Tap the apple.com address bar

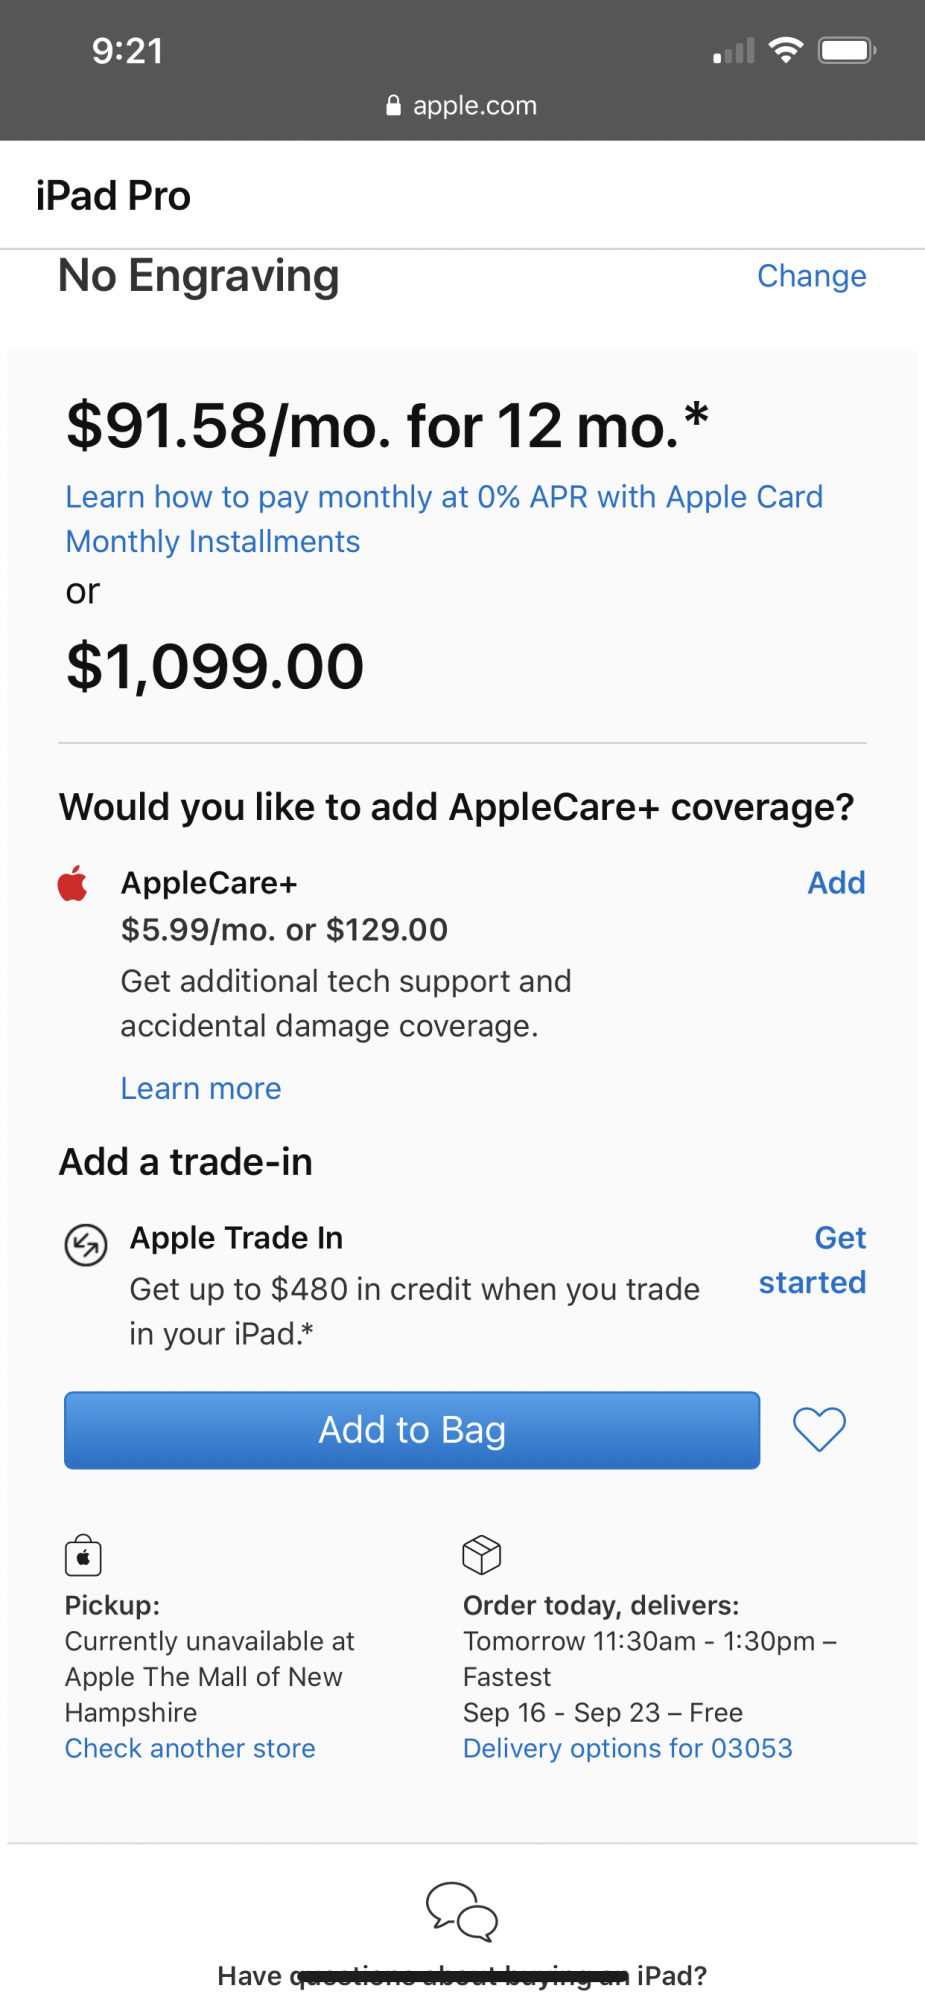coord(462,105)
